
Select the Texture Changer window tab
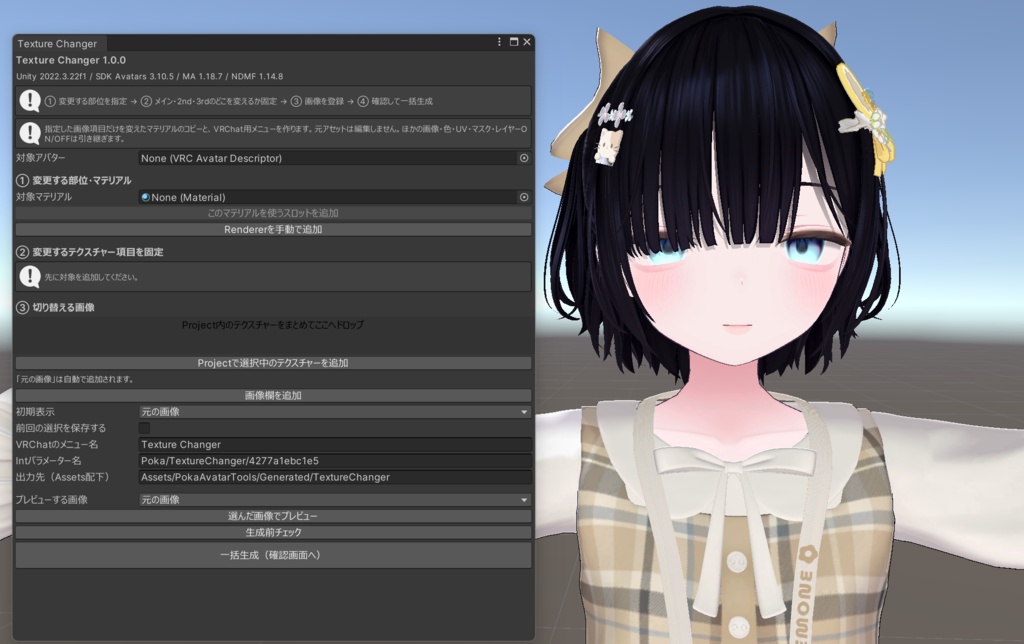tap(57, 43)
